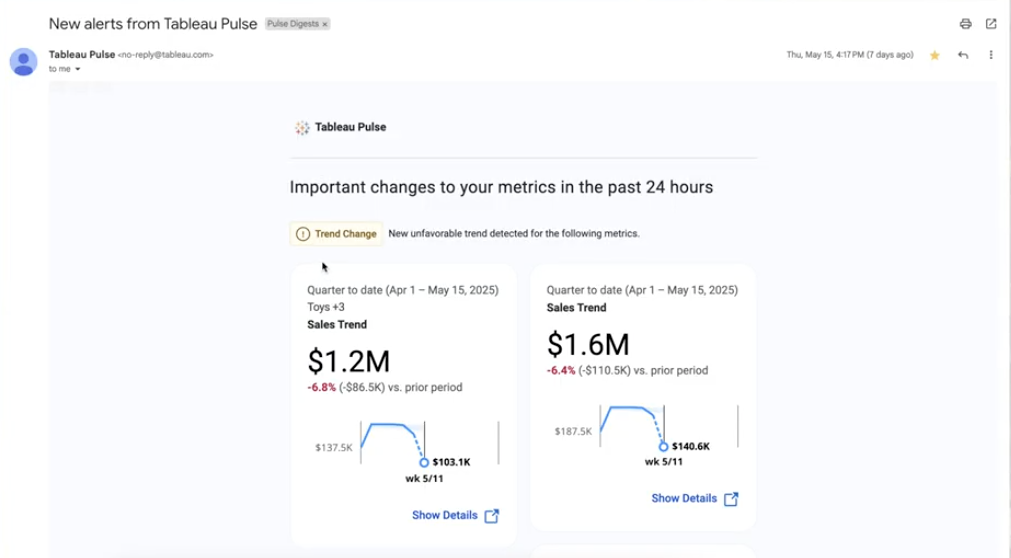
Task: Click the Pulse Digests label tag
Action: click(292, 24)
